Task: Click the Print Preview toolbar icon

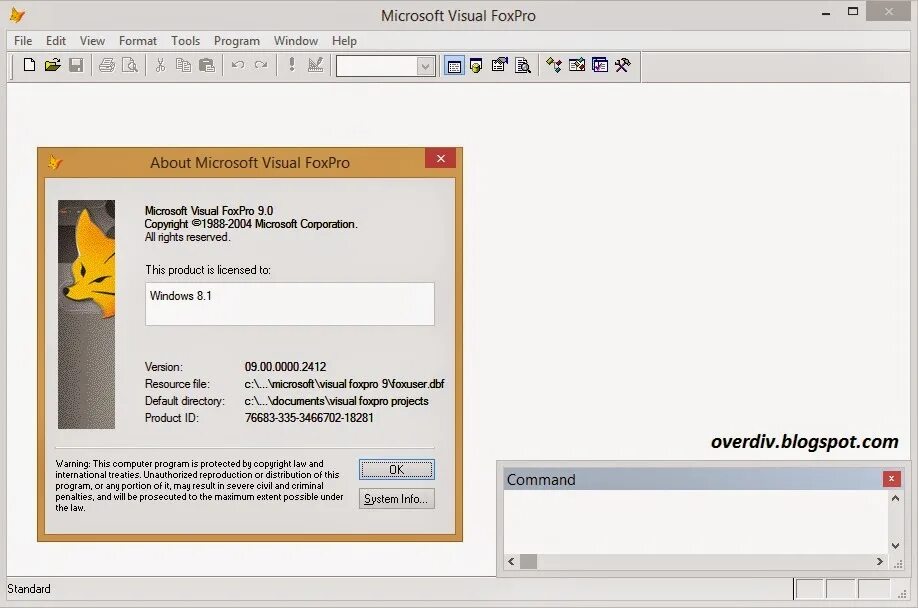Action: point(129,65)
